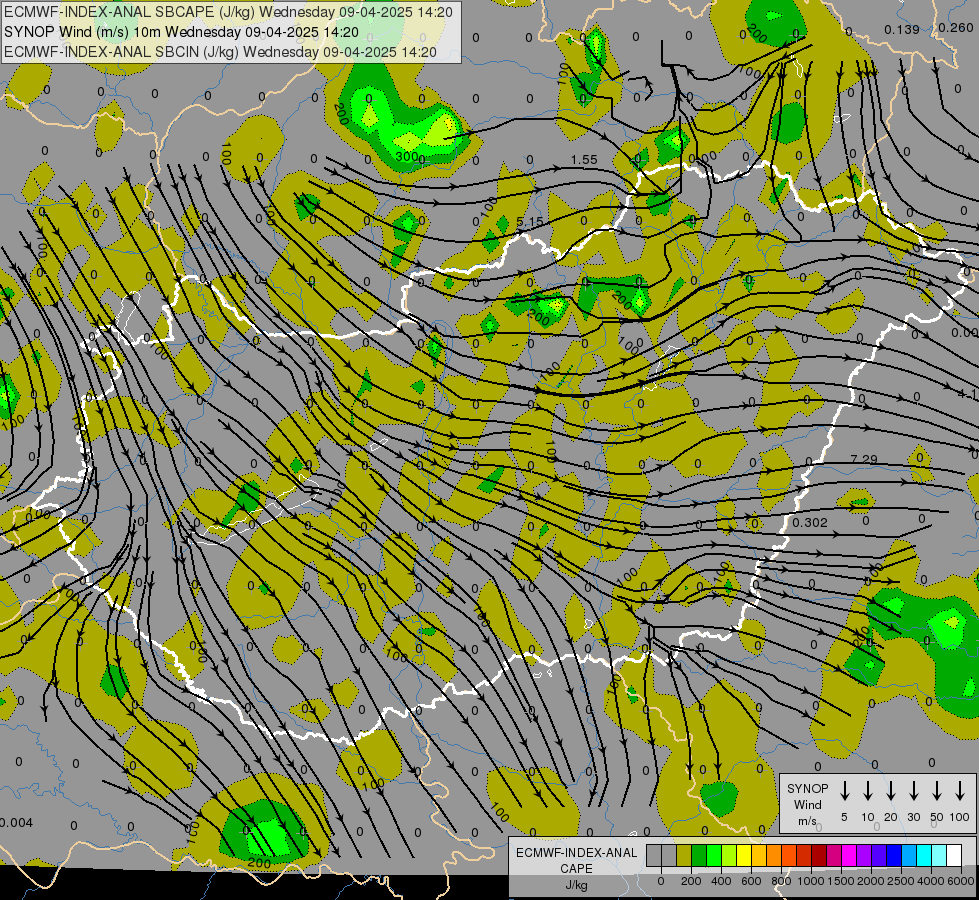Screen dimensions: 979x900
Task: Click the '400' tick label in CAPE legend
Action: (721, 881)
